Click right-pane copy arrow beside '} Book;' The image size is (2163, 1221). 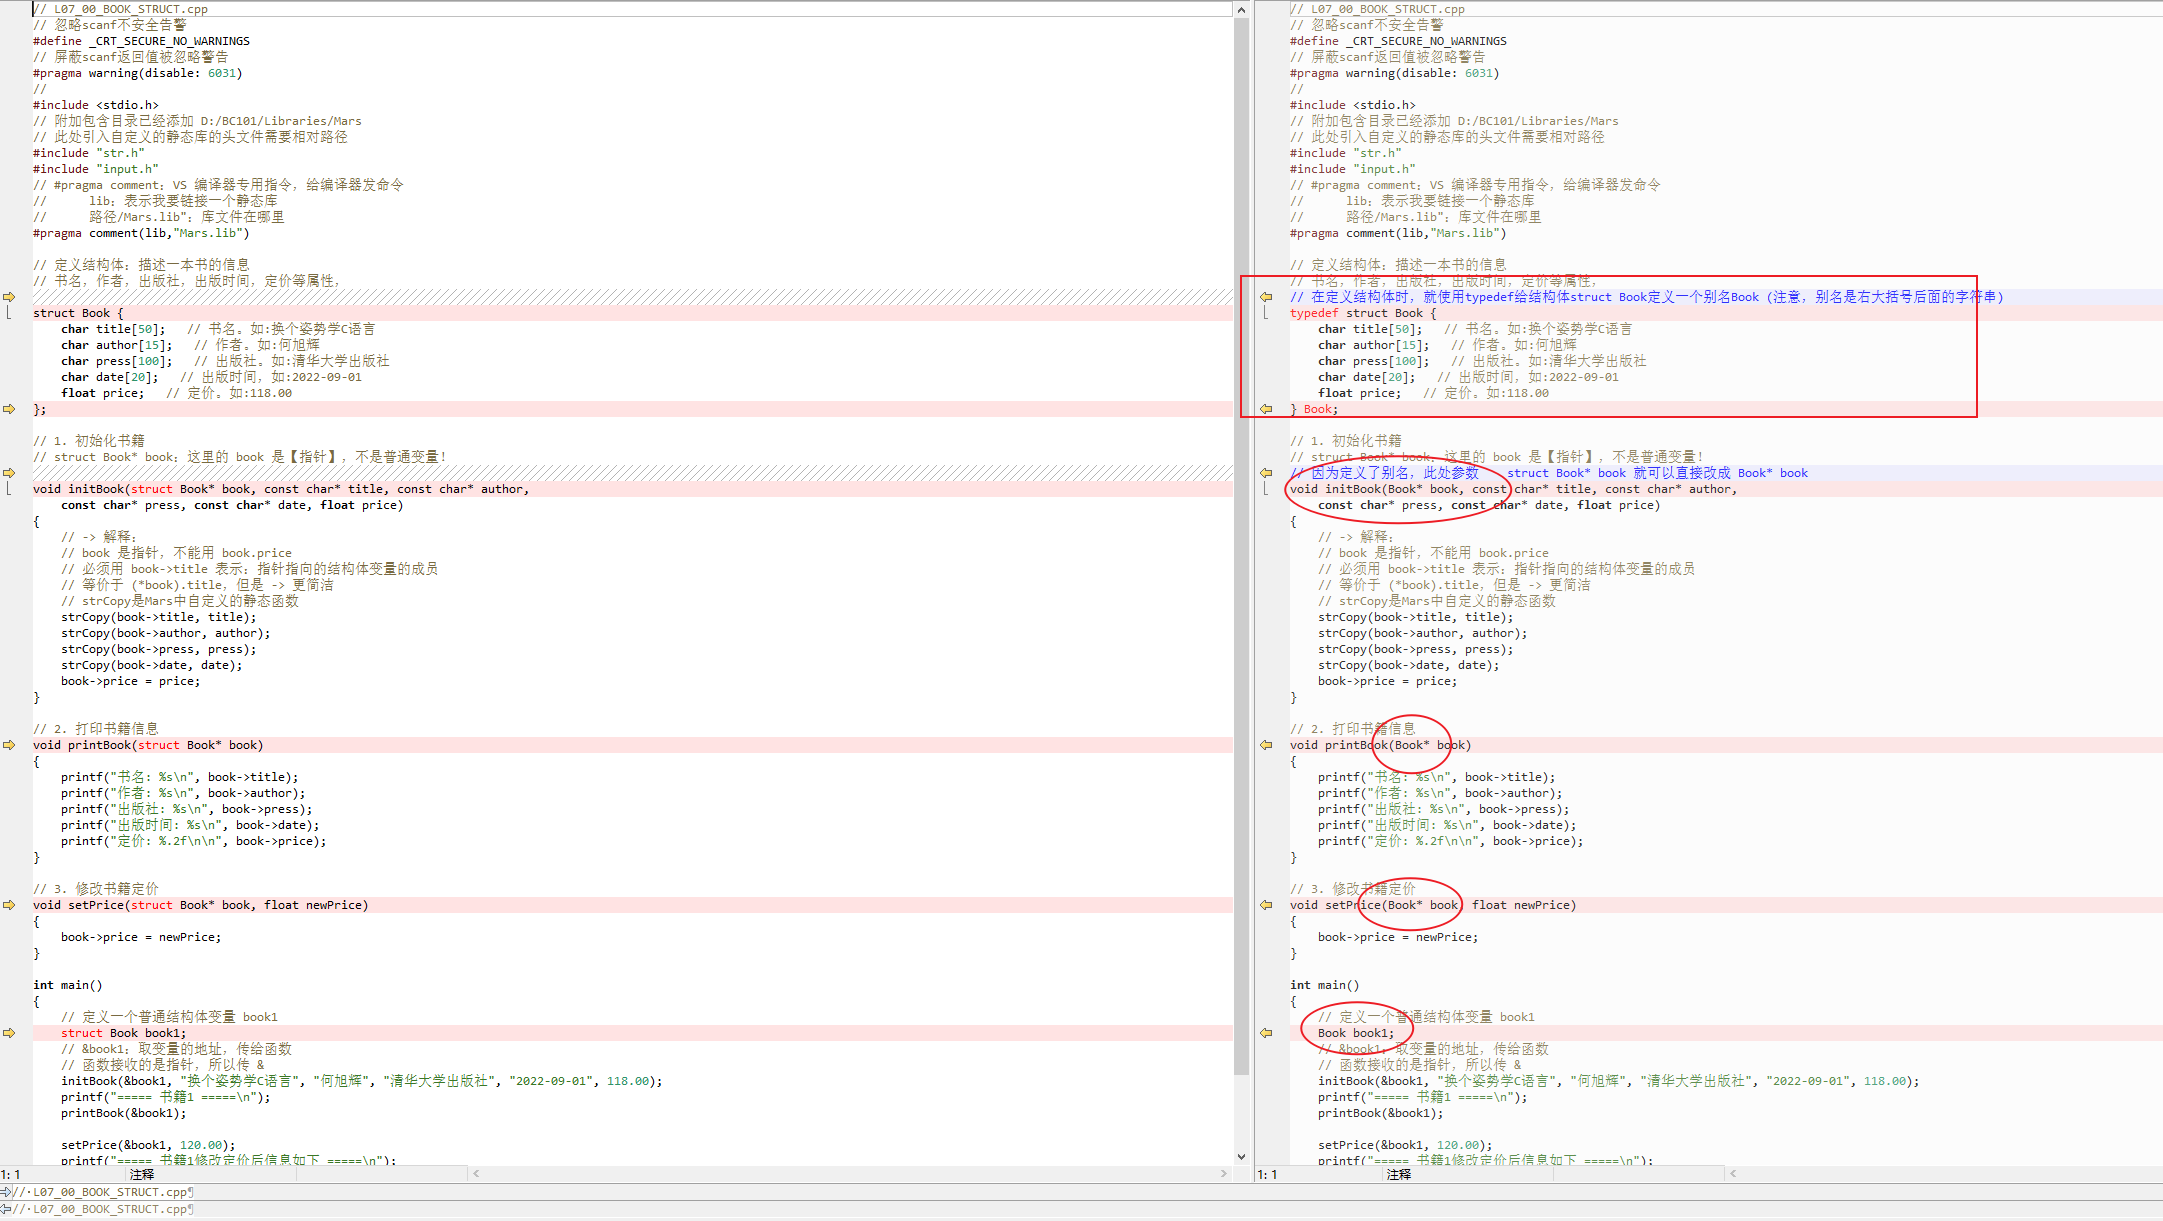pos(1266,409)
